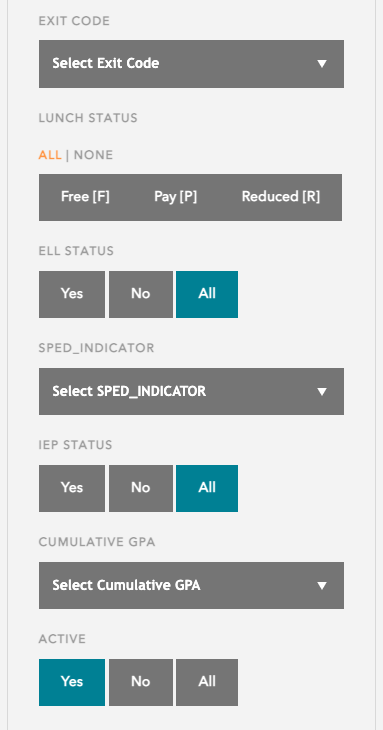Image resolution: width=383 pixels, height=730 pixels.
Task: Toggle the Free [F] lunch option
Action: 85,197
